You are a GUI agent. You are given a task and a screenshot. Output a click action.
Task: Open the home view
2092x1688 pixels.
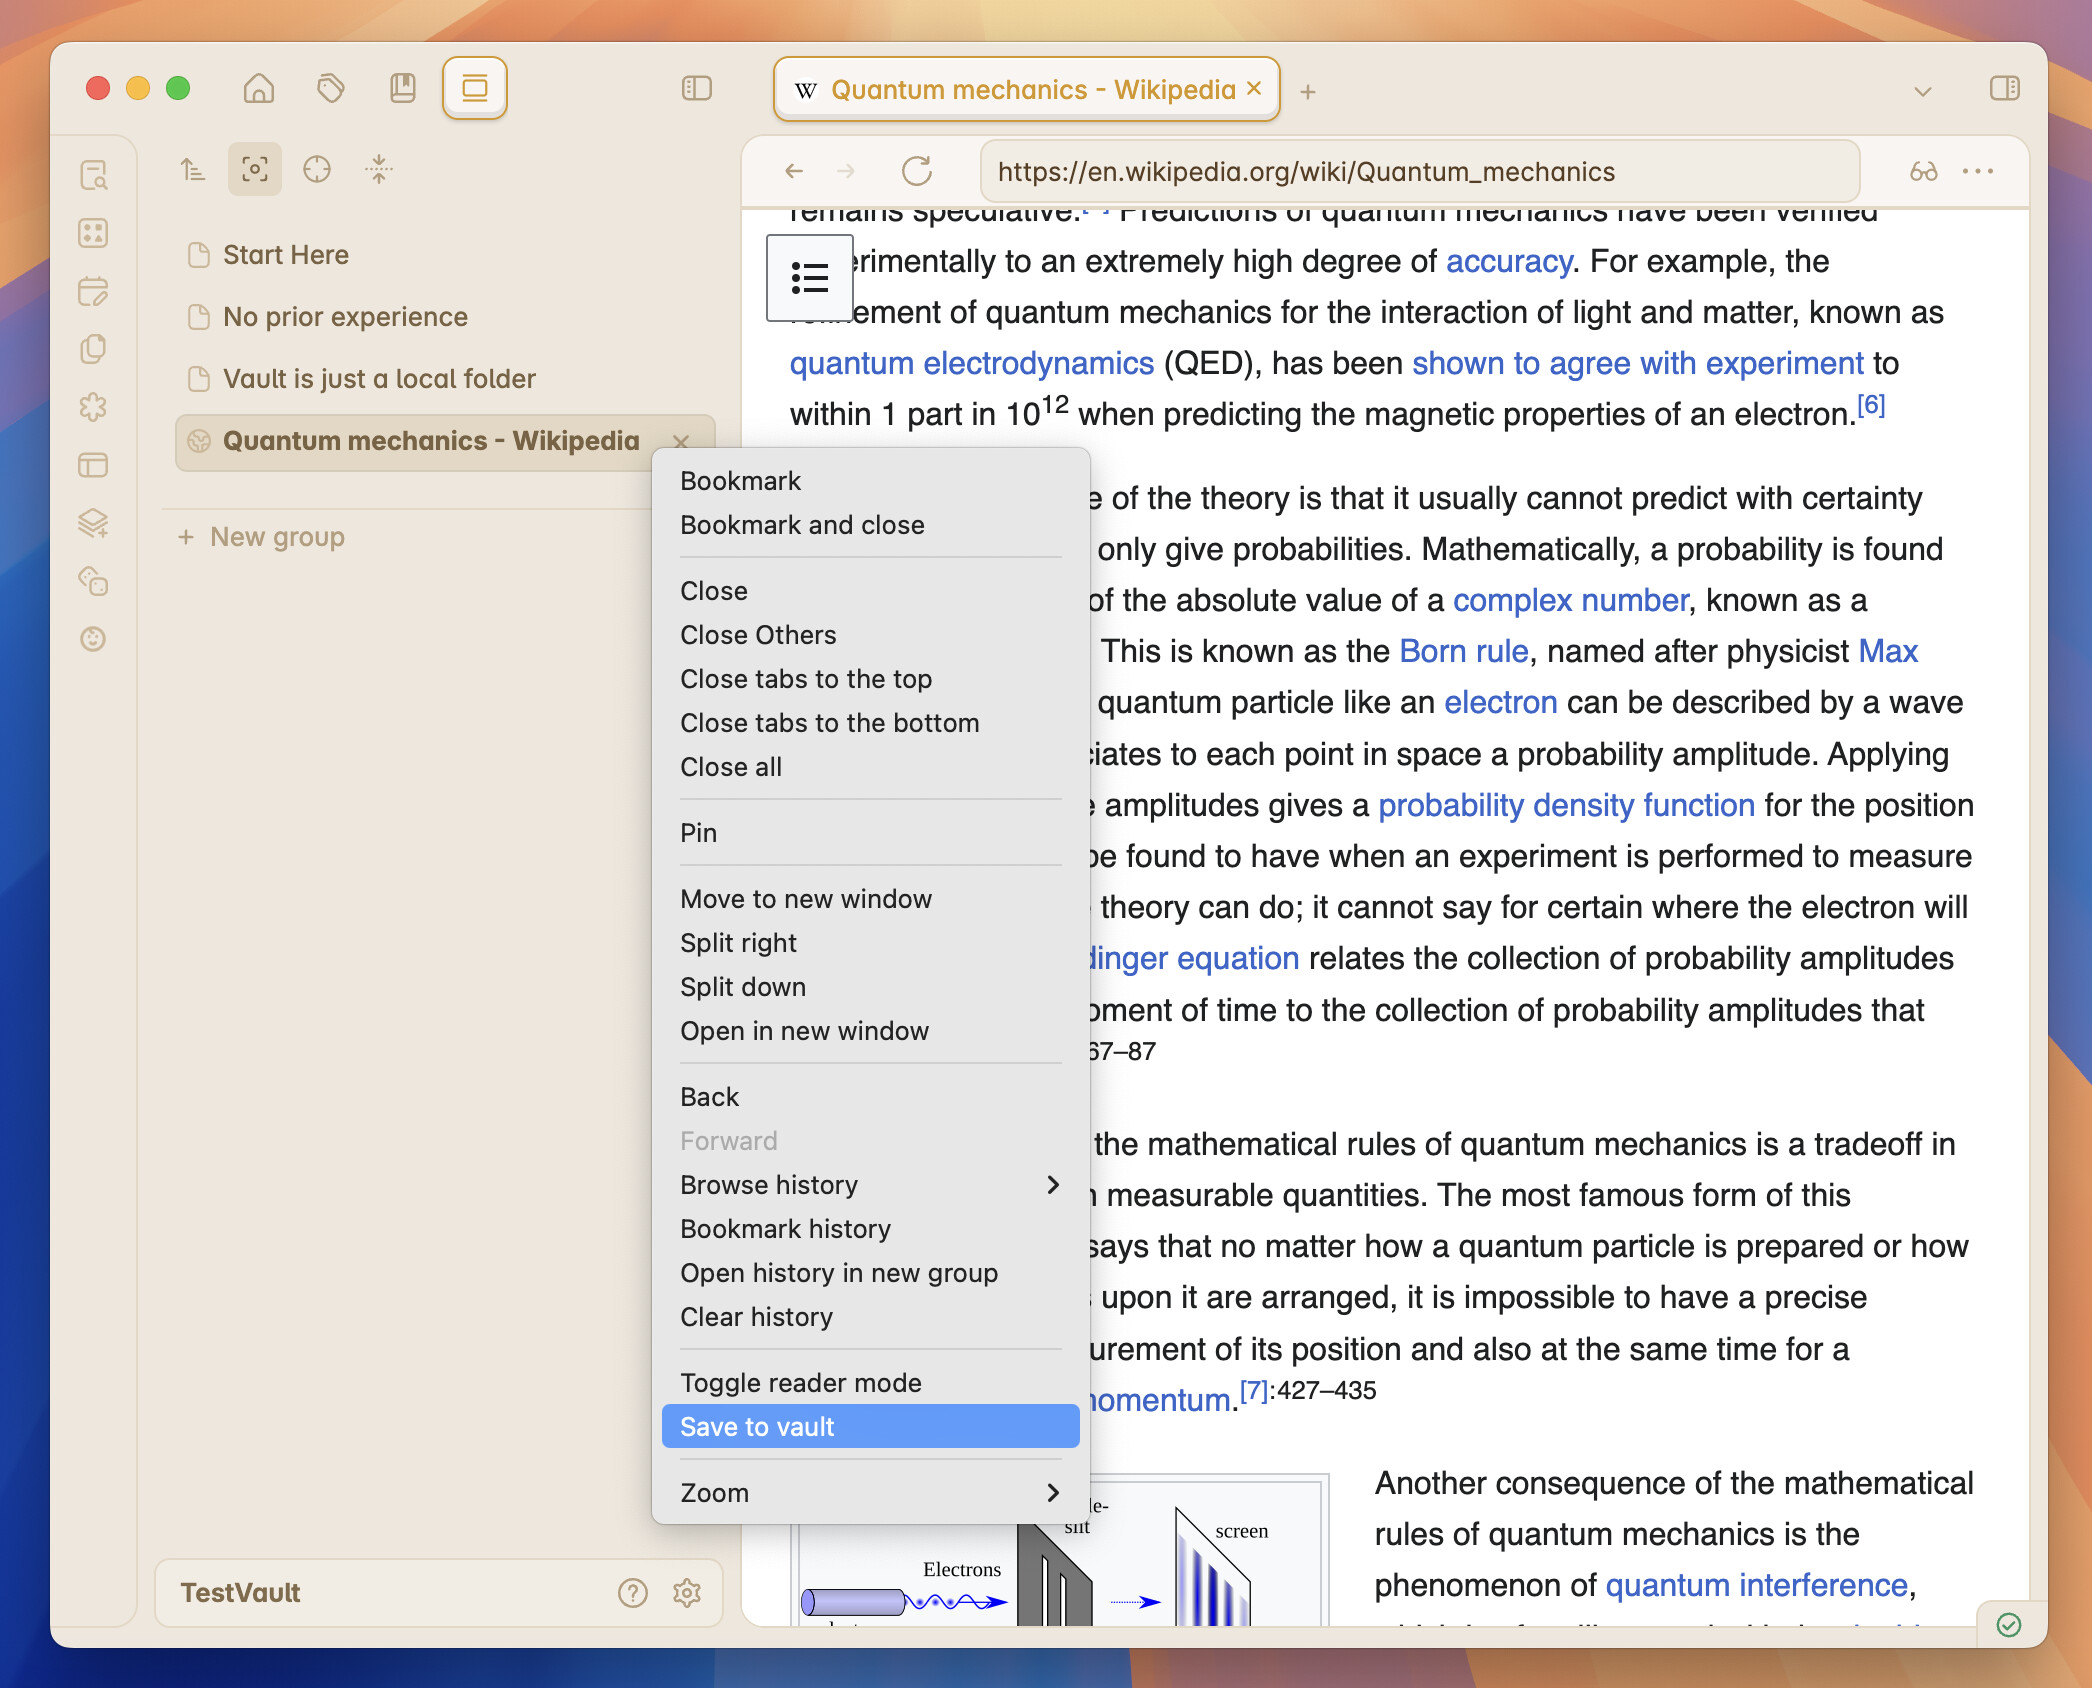pos(258,88)
